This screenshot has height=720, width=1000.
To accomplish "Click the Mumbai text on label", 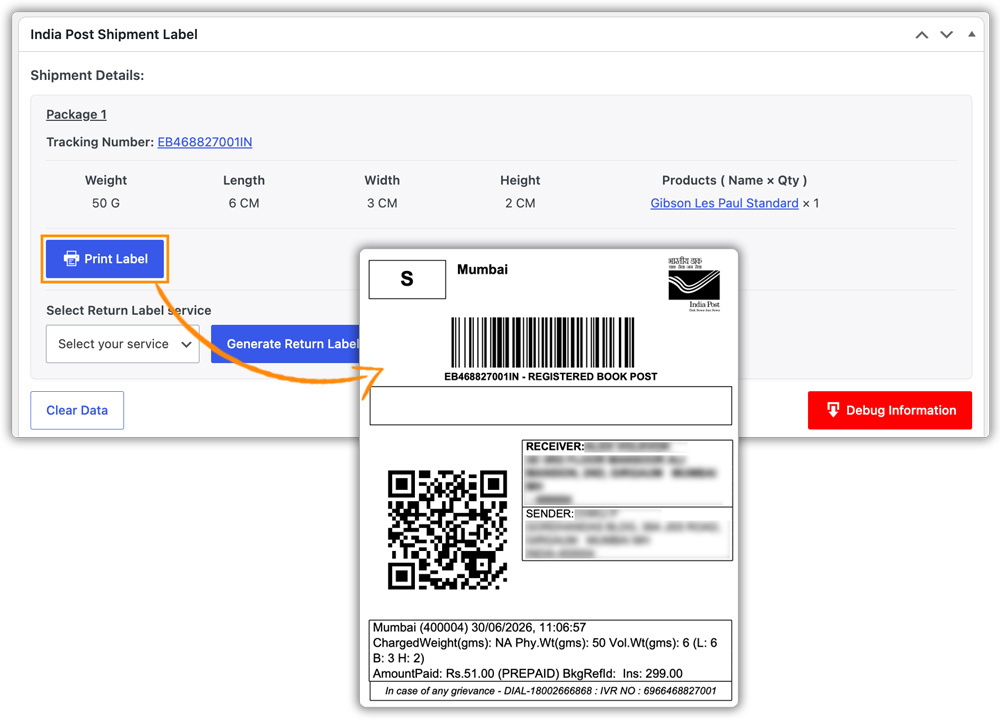I will (482, 269).
